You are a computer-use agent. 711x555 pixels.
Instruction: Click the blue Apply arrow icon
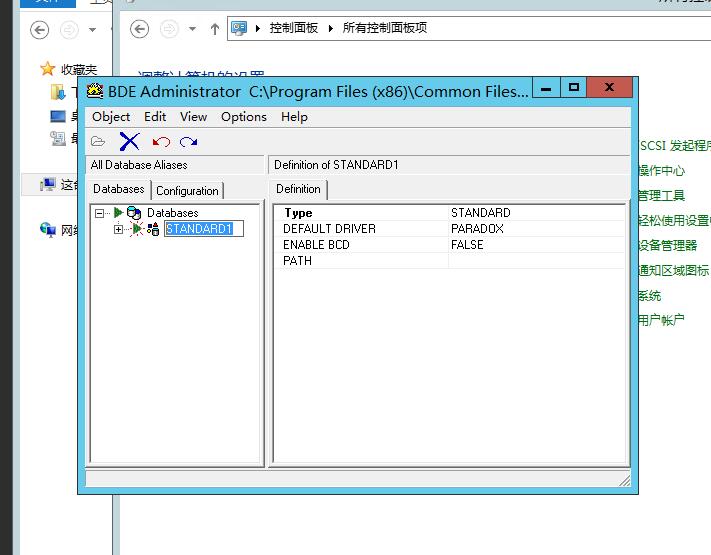tap(188, 142)
